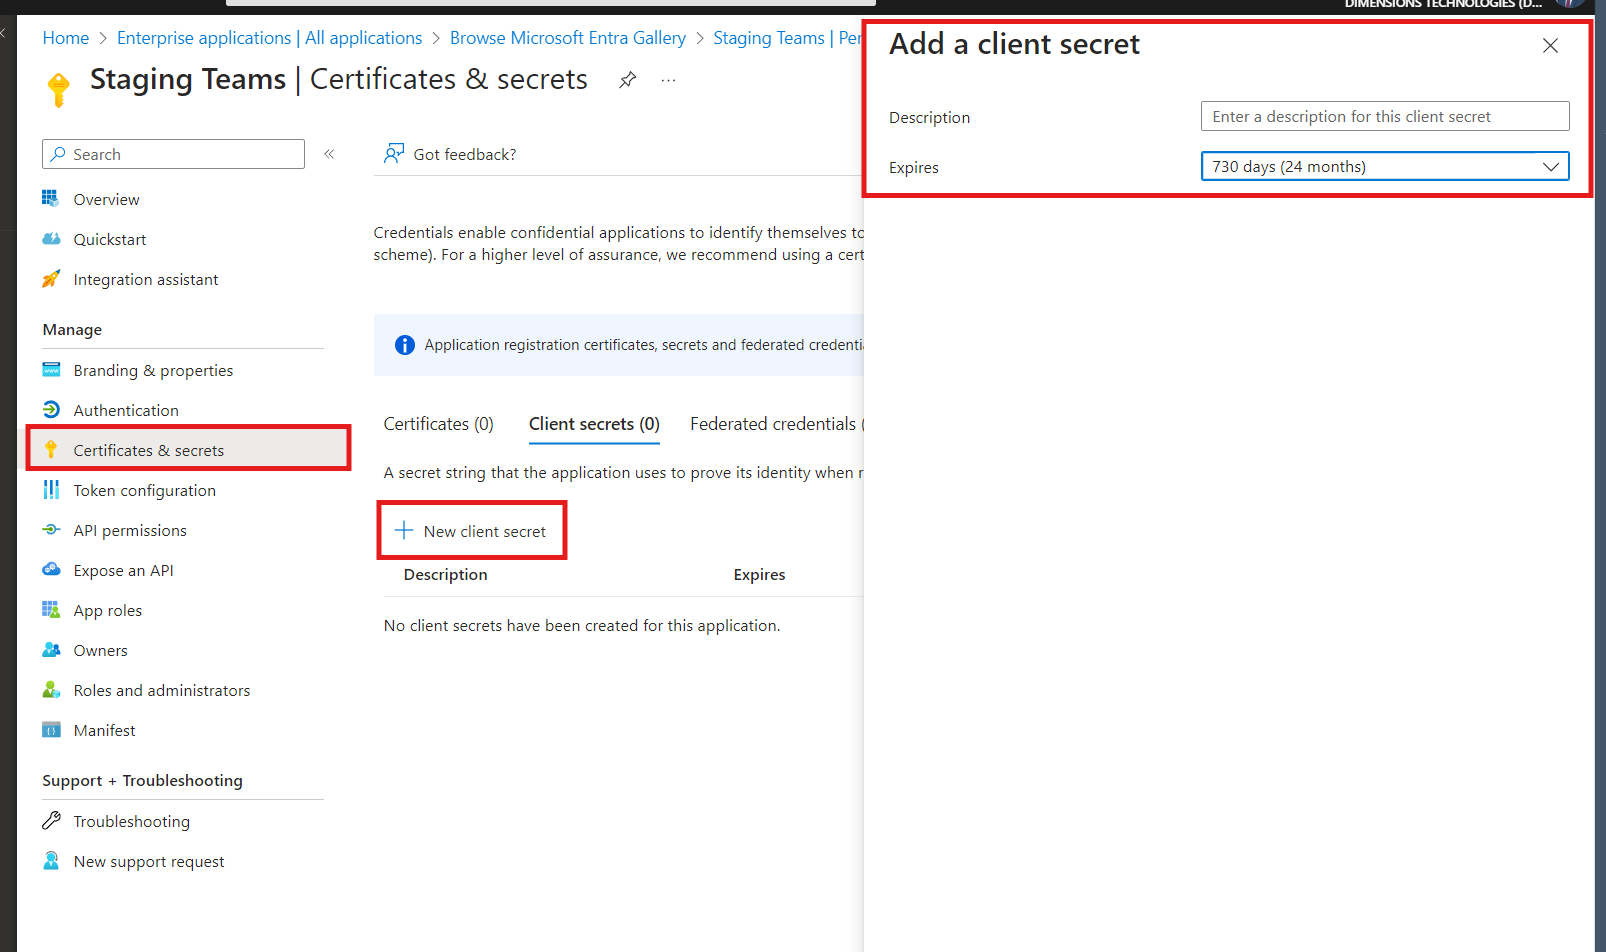Switch to the Certificates (0) tab

[438, 424]
